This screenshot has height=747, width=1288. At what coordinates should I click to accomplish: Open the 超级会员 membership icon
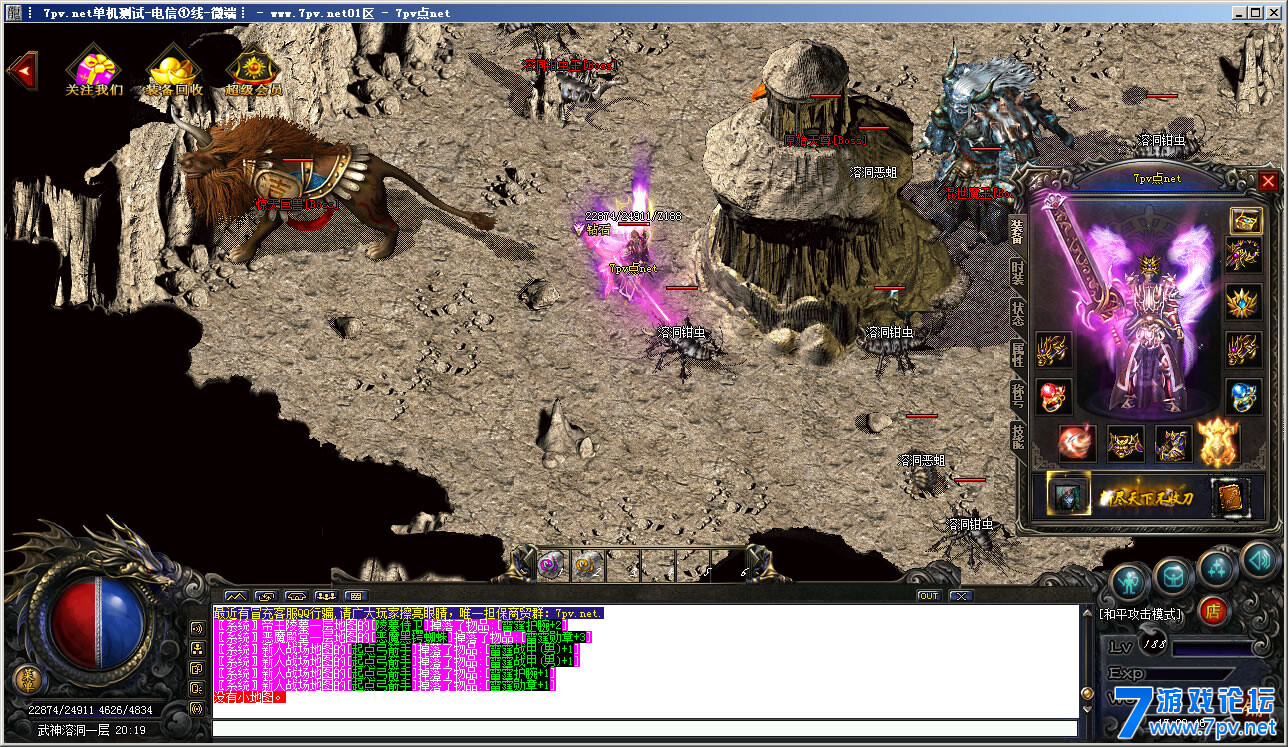click(253, 69)
